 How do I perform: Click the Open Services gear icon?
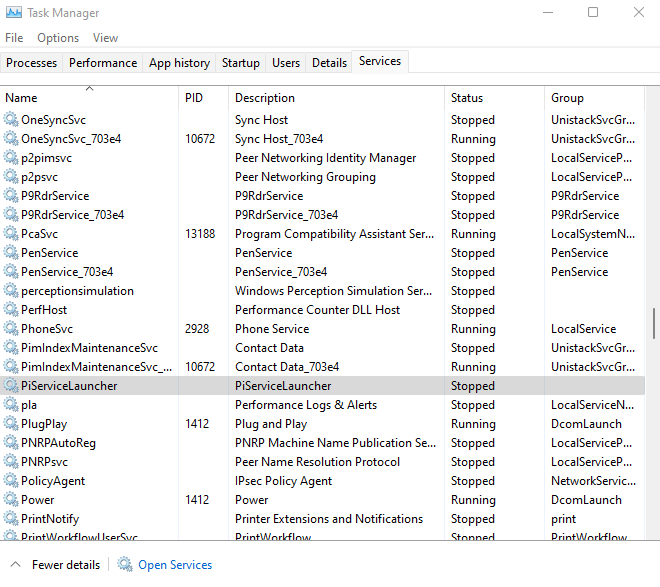125,564
